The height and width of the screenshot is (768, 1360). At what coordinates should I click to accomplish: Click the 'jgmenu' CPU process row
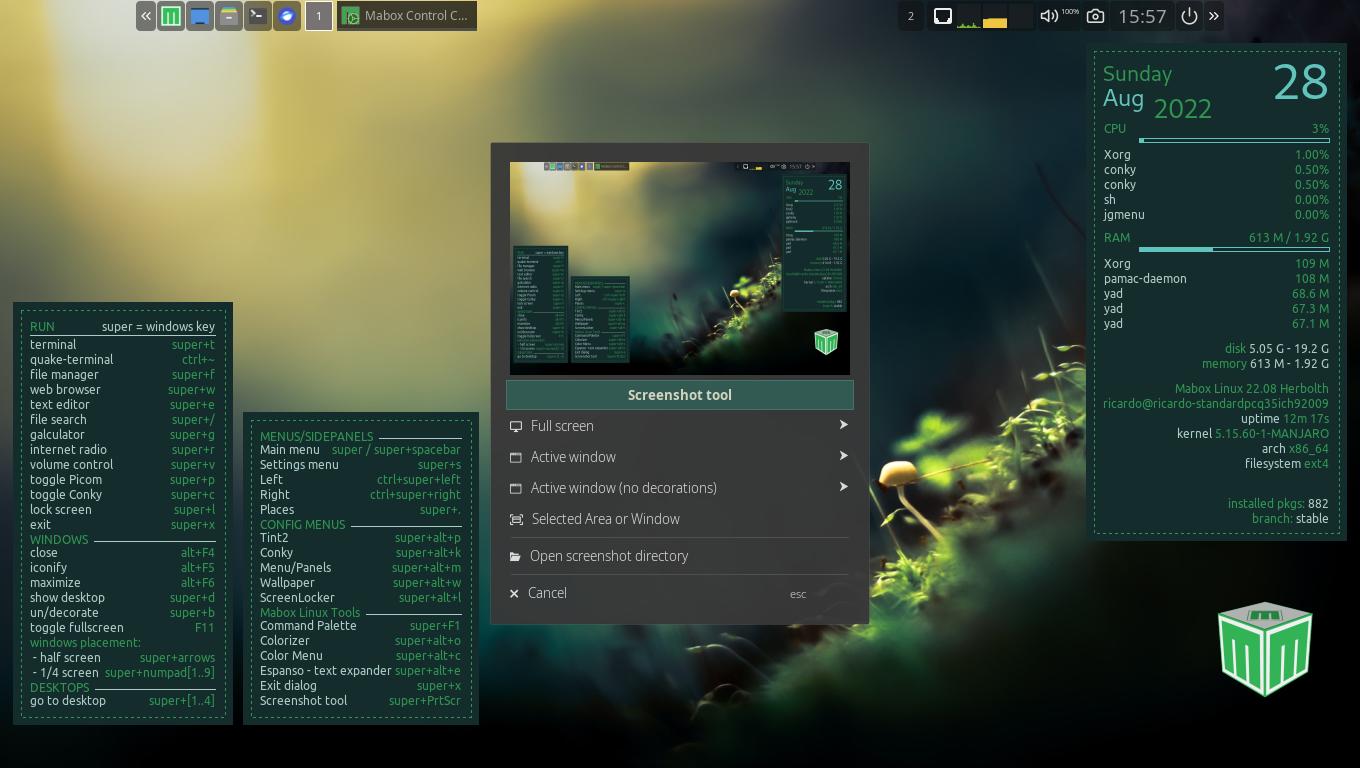1216,214
